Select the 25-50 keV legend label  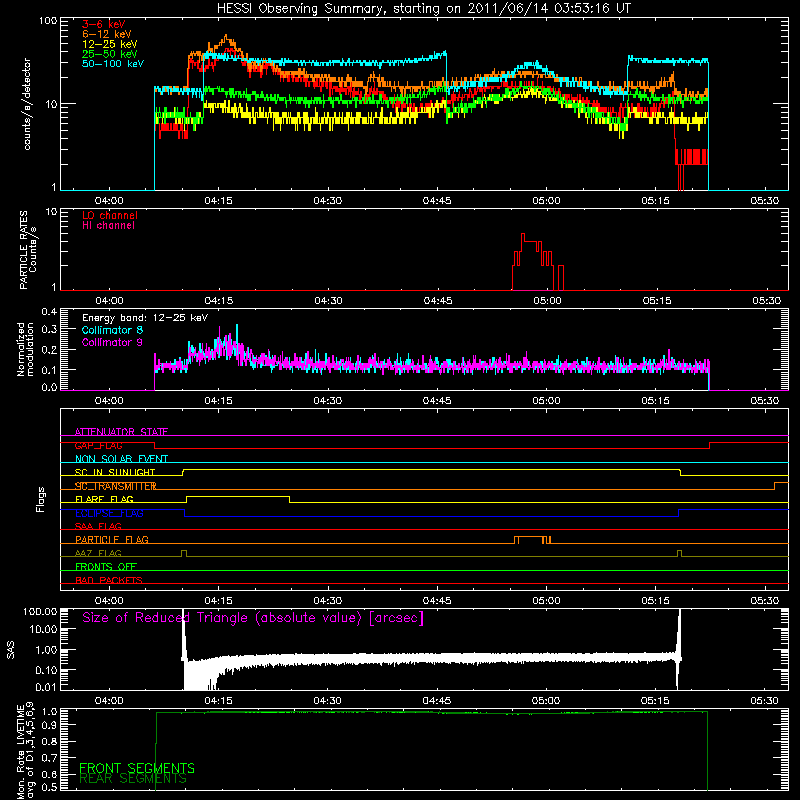[x=110, y=54]
